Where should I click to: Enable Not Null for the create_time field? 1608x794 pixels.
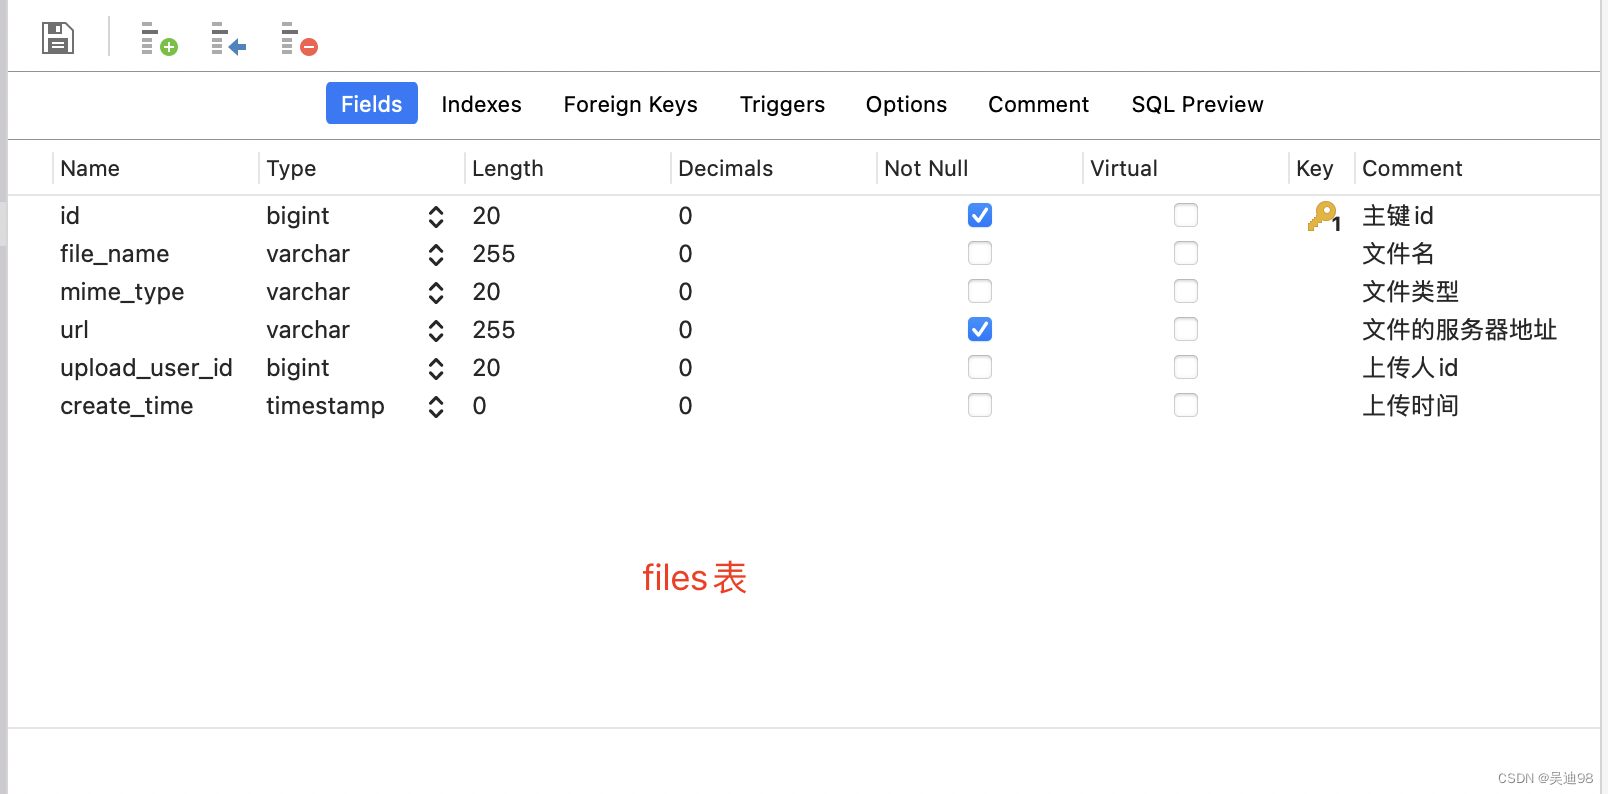tap(980, 405)
